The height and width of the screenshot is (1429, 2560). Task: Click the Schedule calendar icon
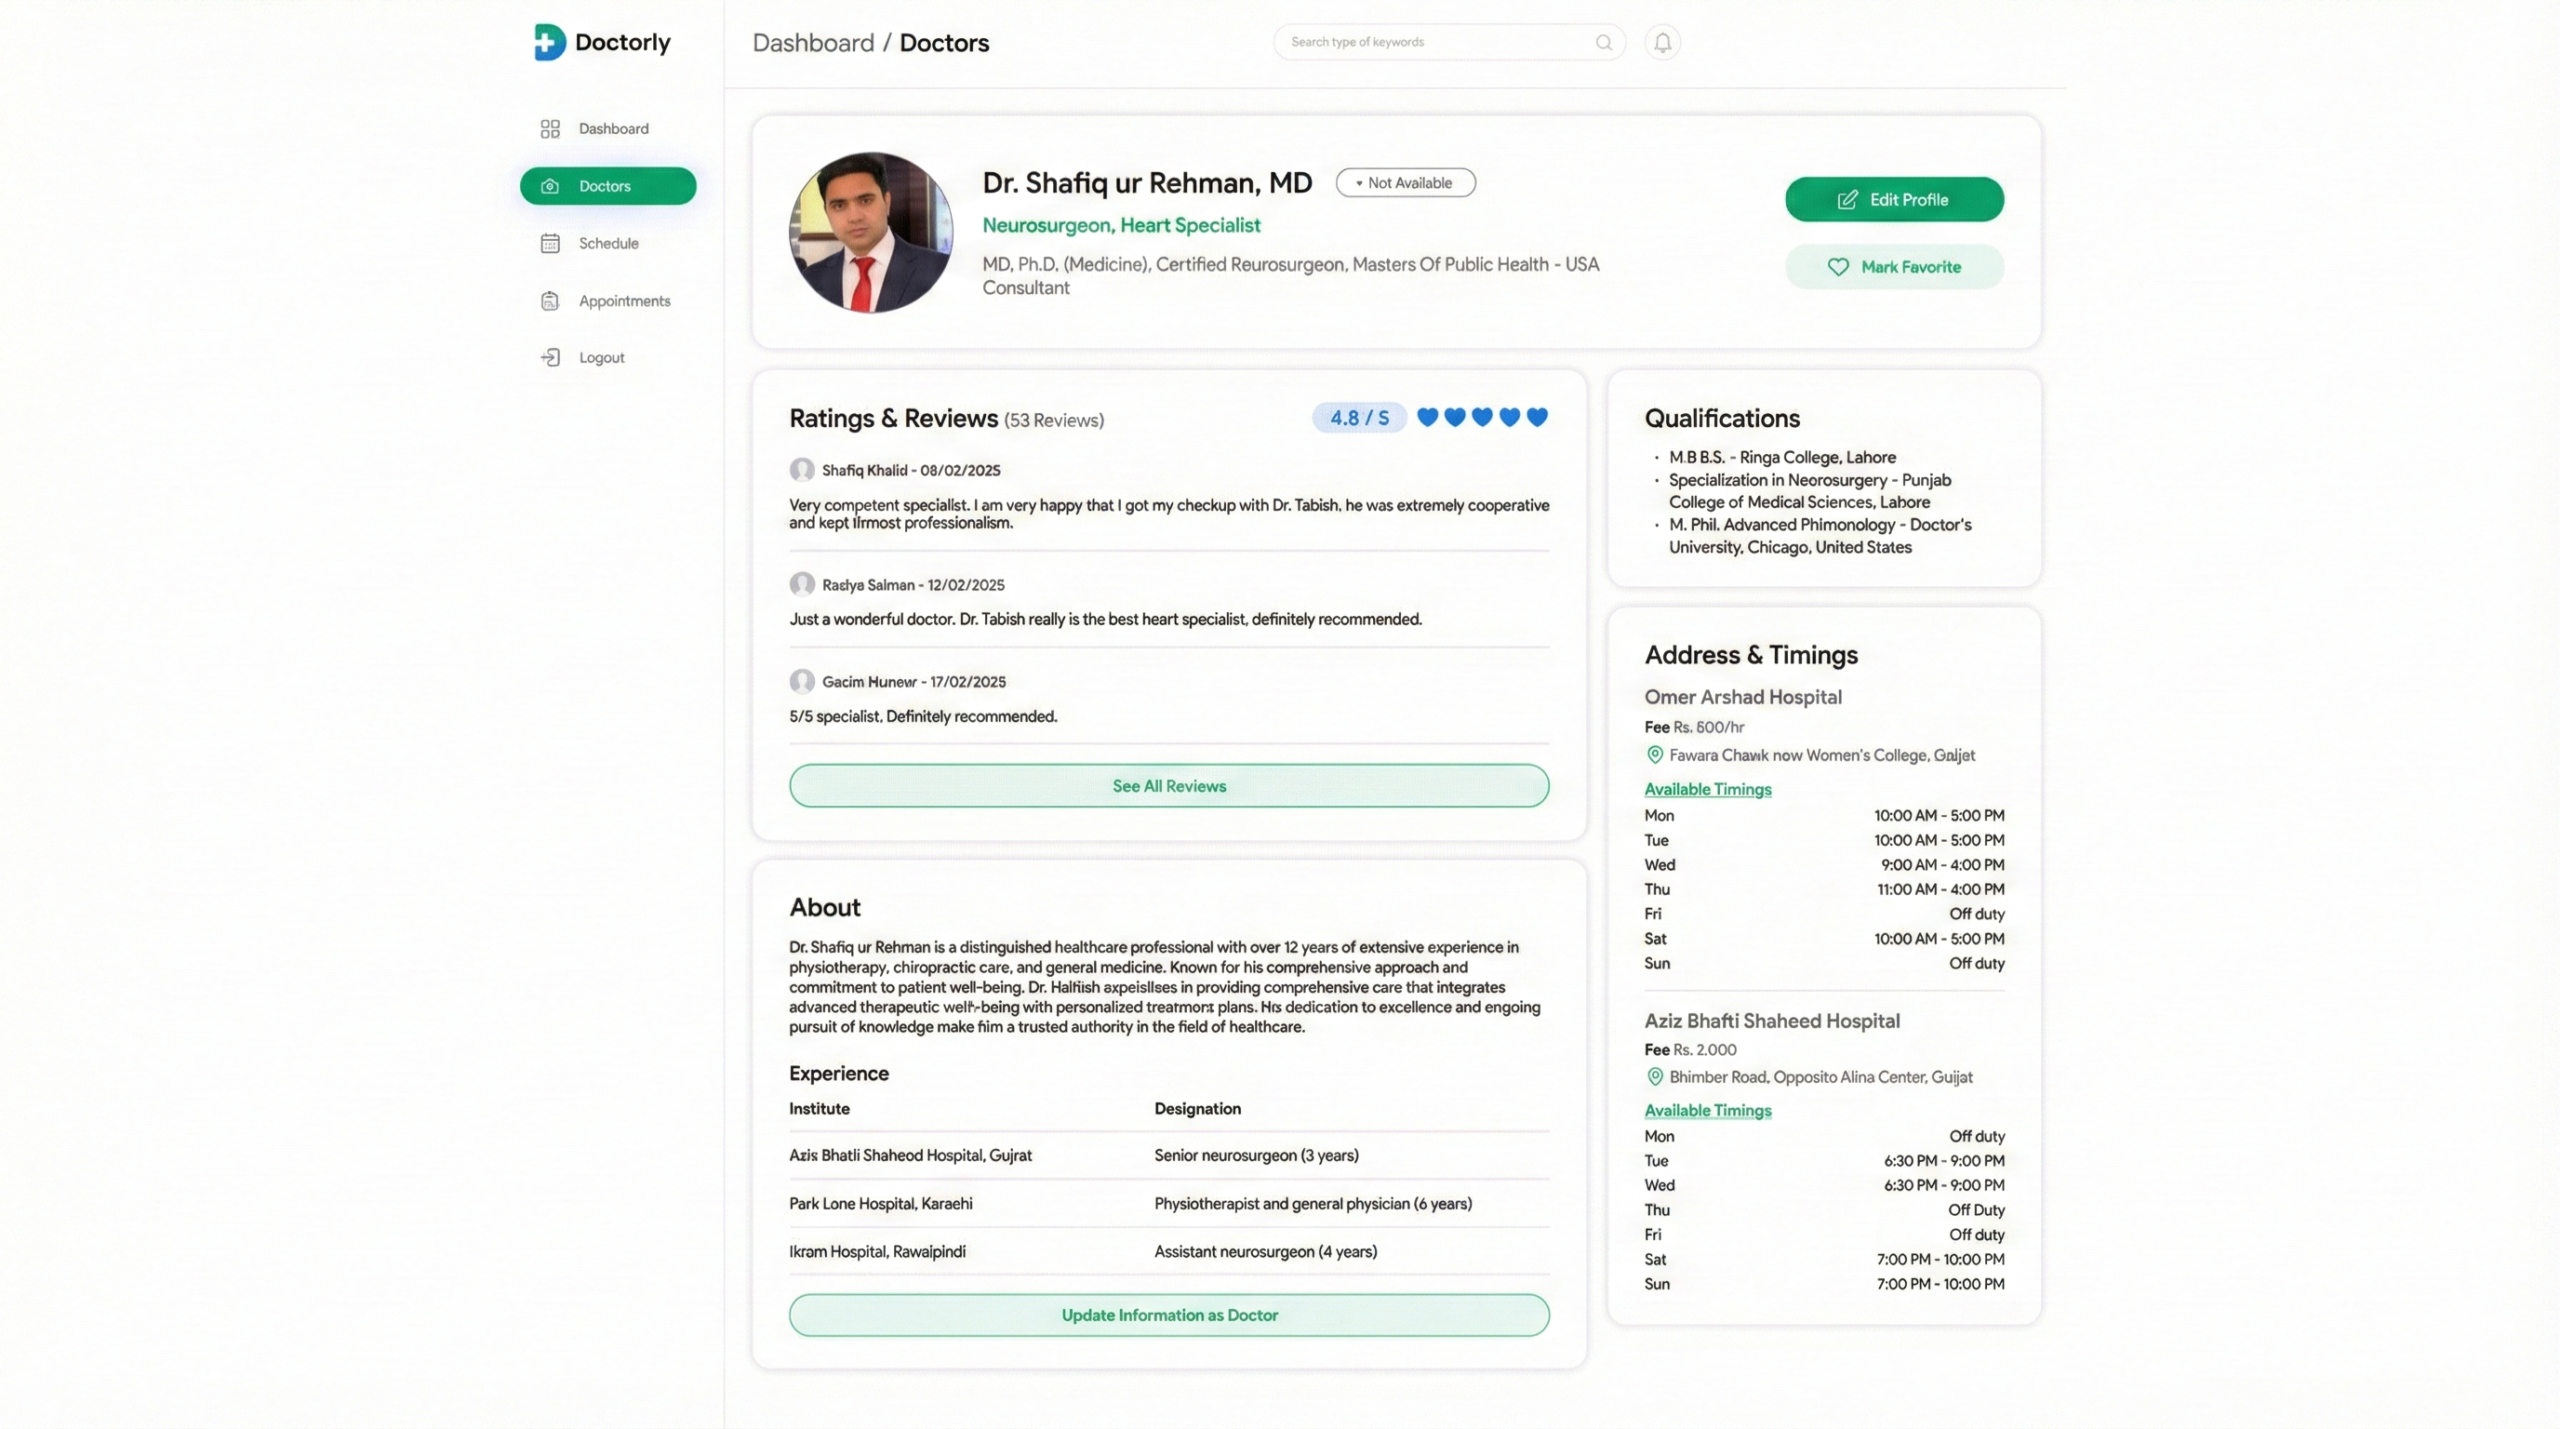pyautogui.click(x=550, y=243)
